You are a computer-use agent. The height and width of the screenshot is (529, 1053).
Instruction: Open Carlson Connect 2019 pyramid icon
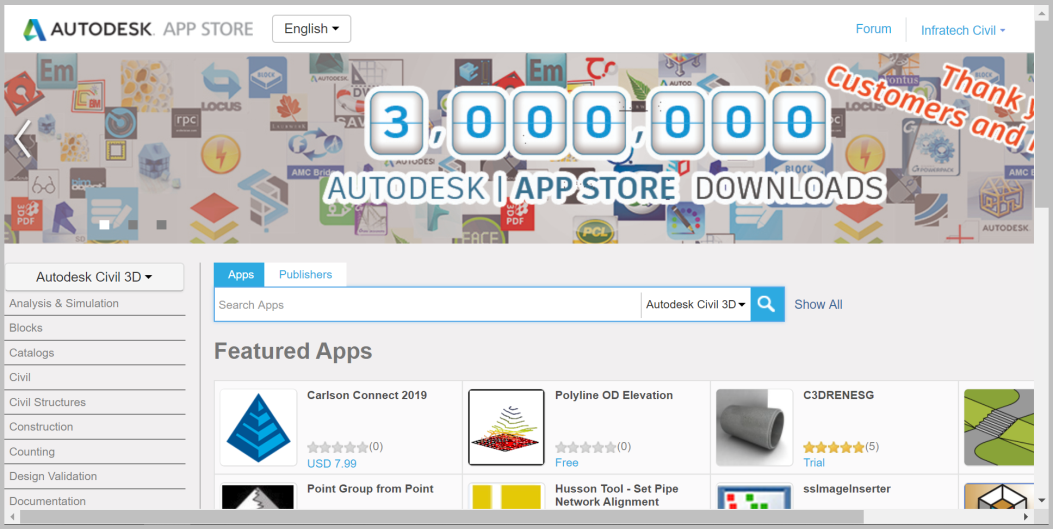(x=259, y=428)
